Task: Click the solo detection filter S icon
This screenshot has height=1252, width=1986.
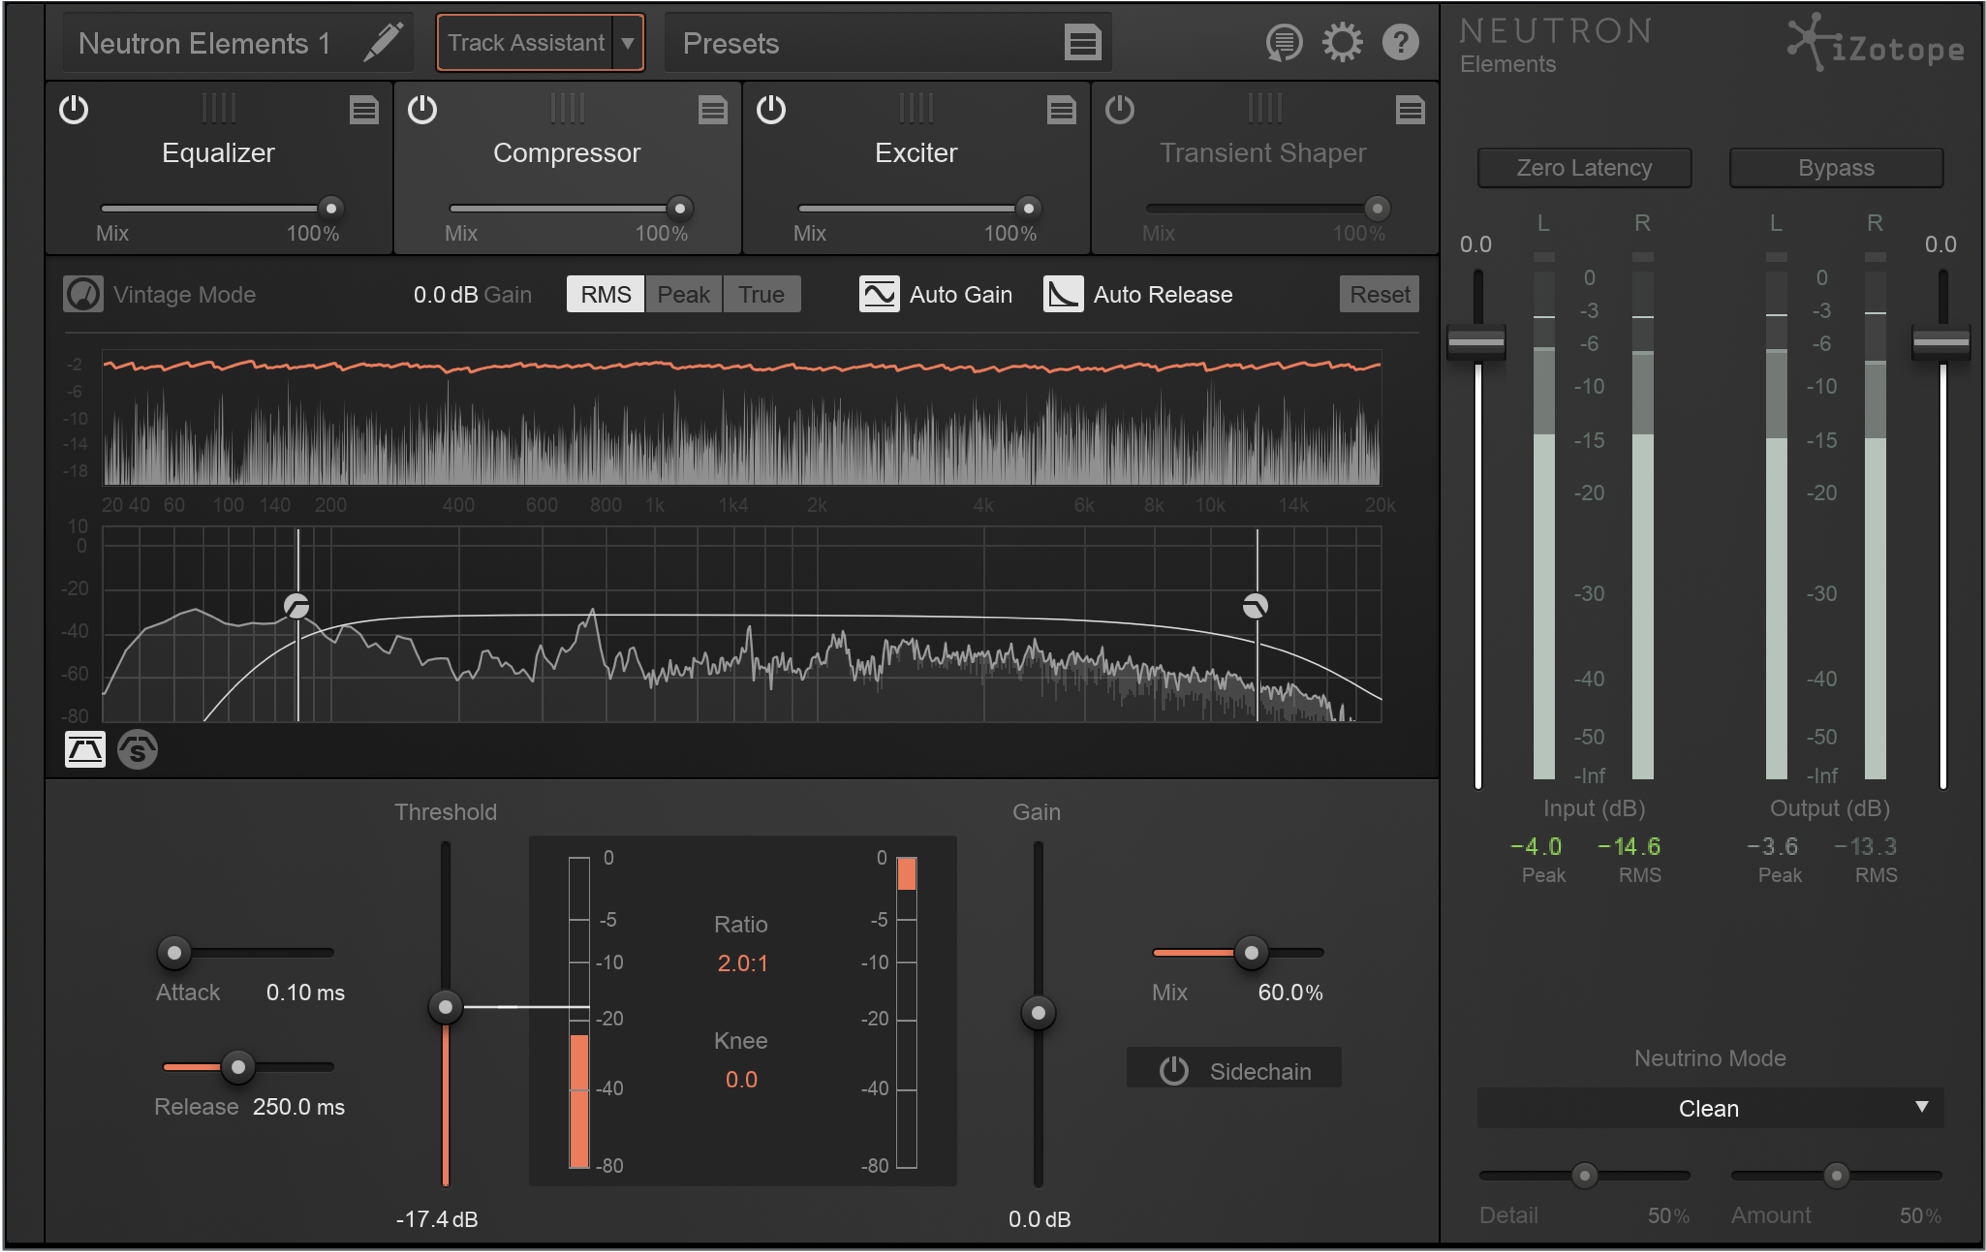Action: tap(138, 750)
